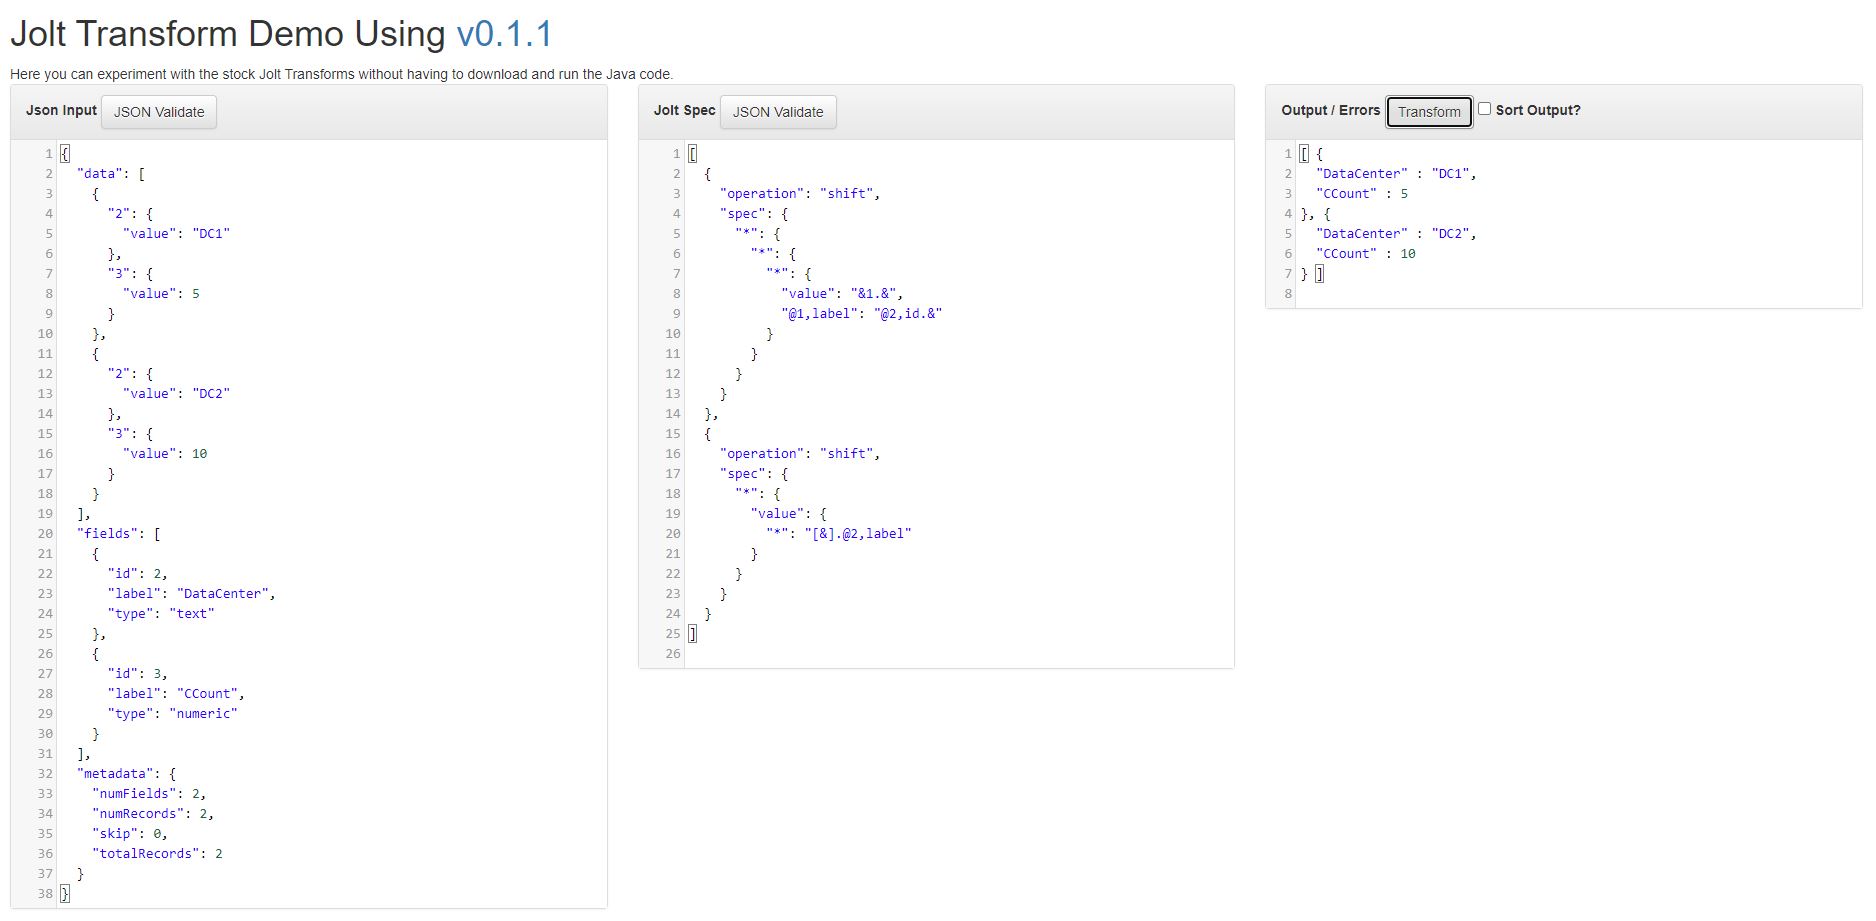Click "value": "&1.&" line in Jolt Spec
This screenshot has width=1876, height=921.
[x=843, y=293]
